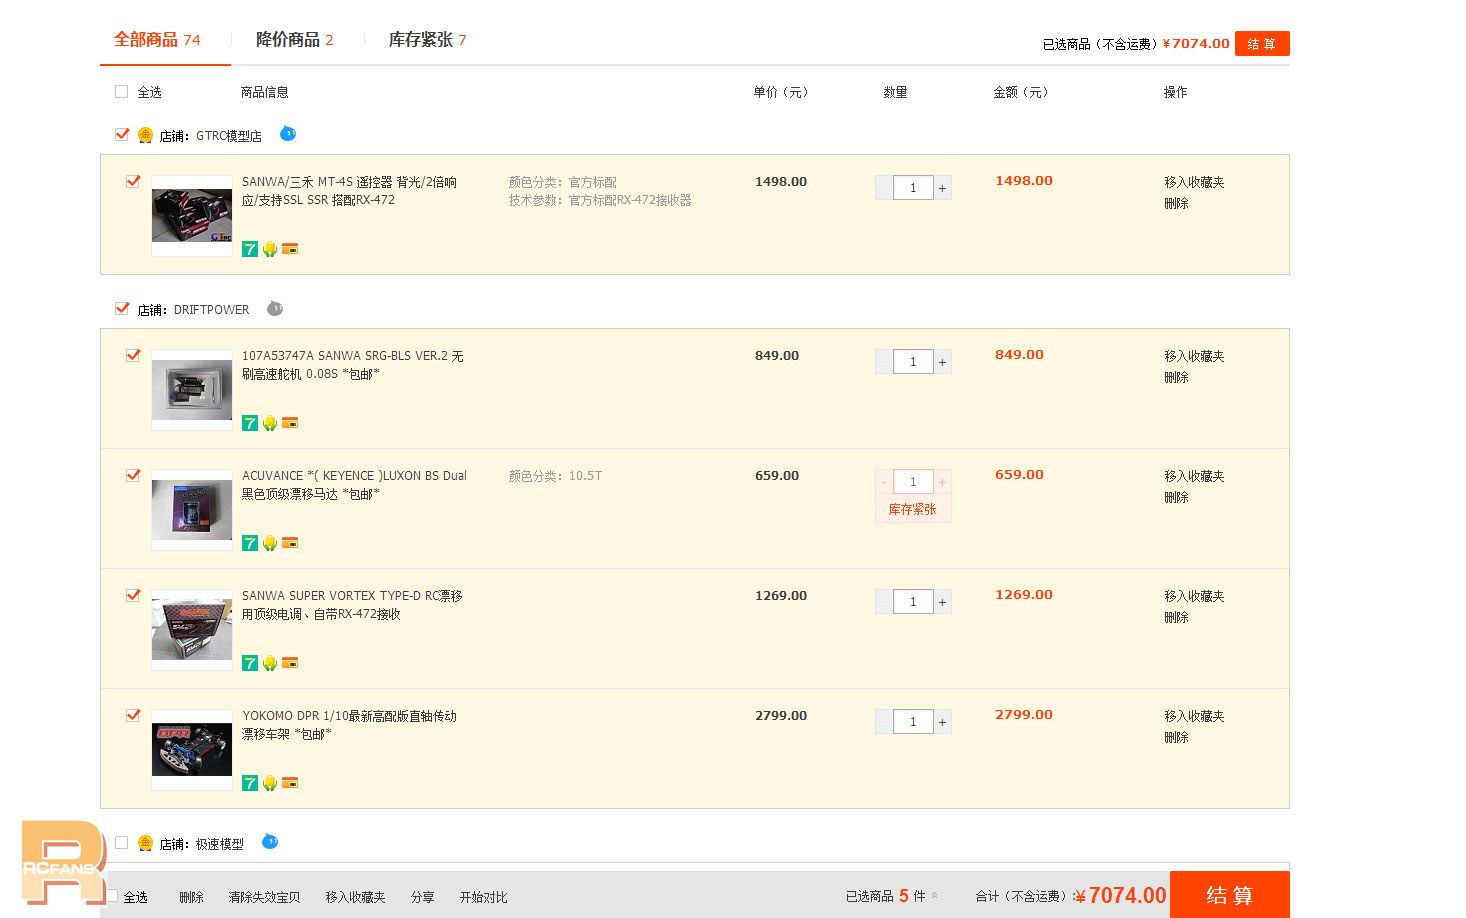Image resolution: width=1466 pixels, height=918 pixels.
Task: Uncheck the SANWA SUPER VORTEX item checkbox
Action: [133, 595]
